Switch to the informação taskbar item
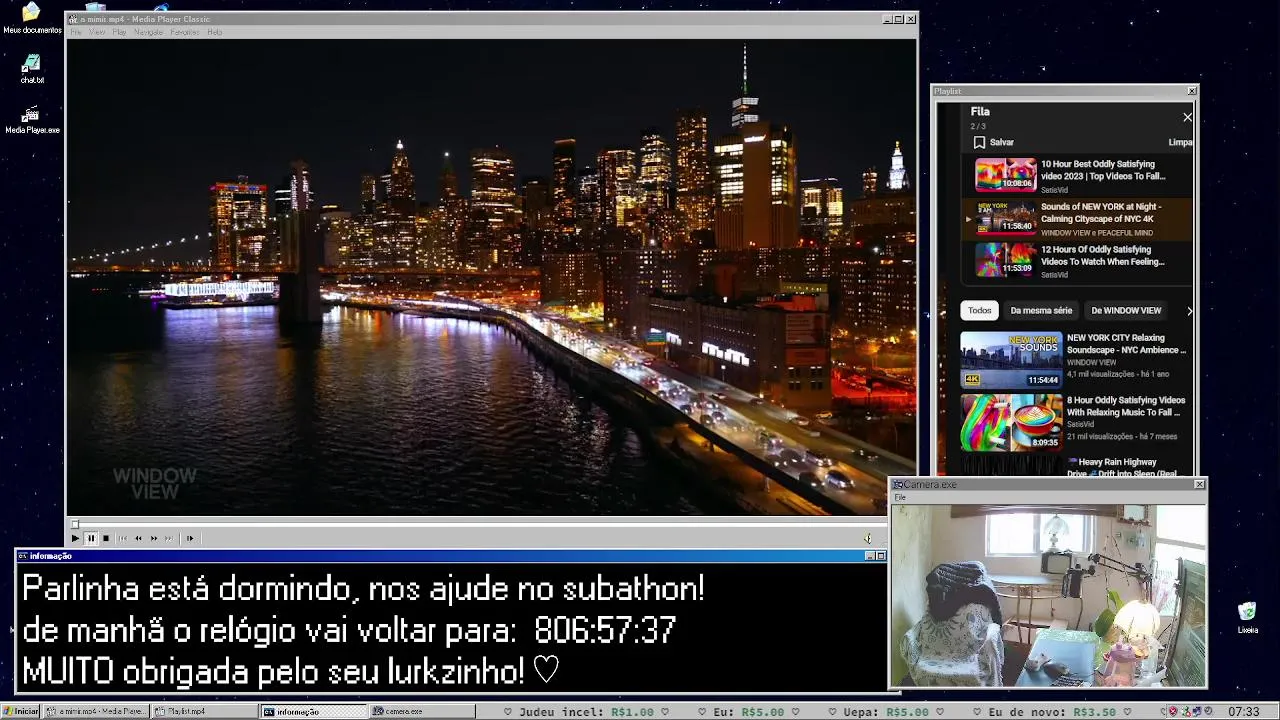Viewport: 1280px width, 720px height. 314,711
